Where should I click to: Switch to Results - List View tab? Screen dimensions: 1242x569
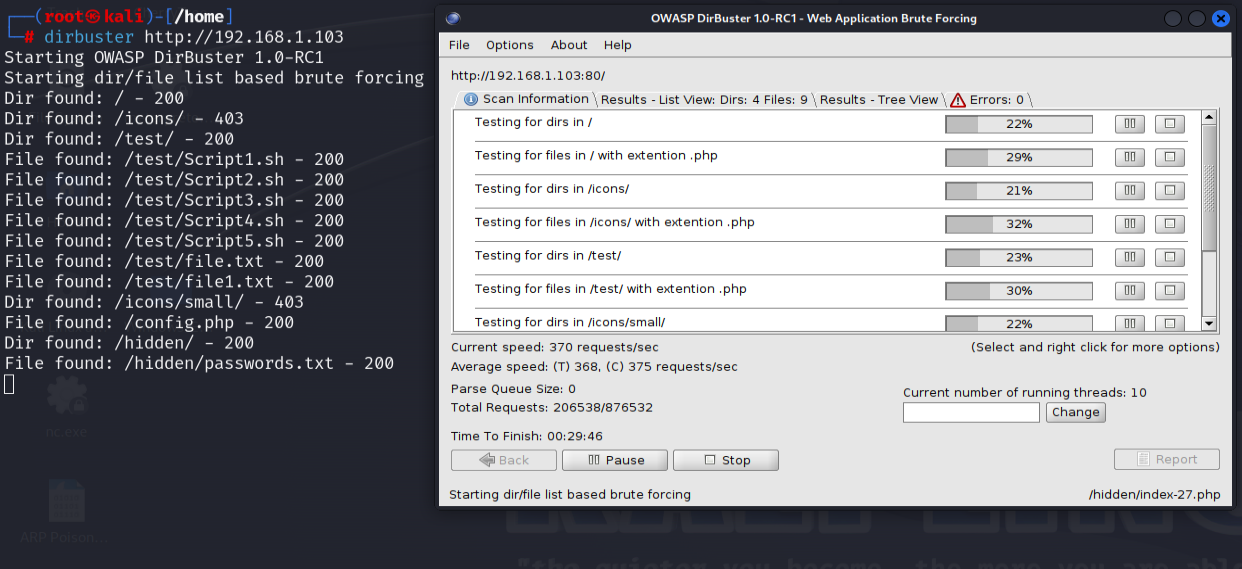pyautogui.click(x=704, y=100)
